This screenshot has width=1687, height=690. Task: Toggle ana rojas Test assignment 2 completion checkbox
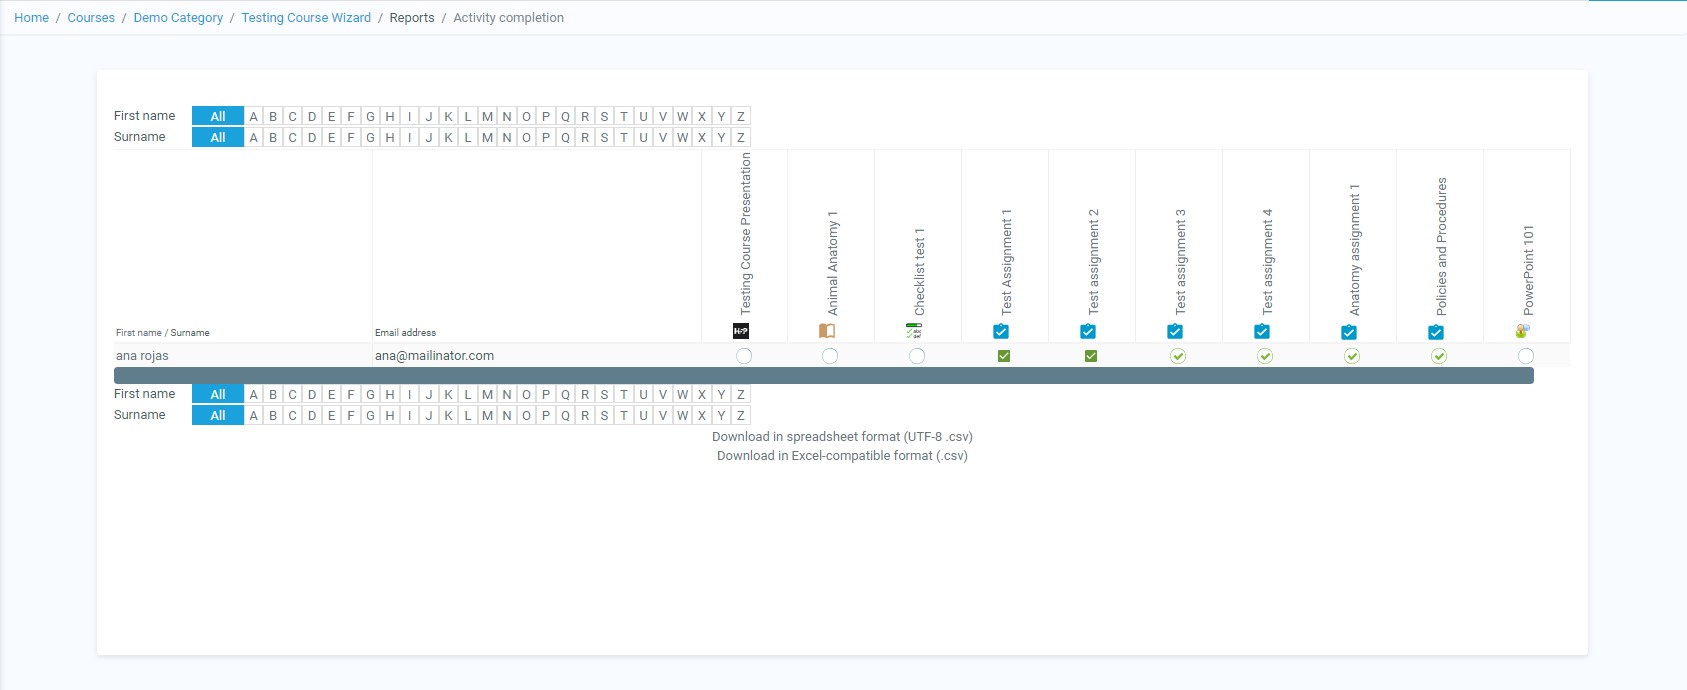click(x=1091, y=356)
